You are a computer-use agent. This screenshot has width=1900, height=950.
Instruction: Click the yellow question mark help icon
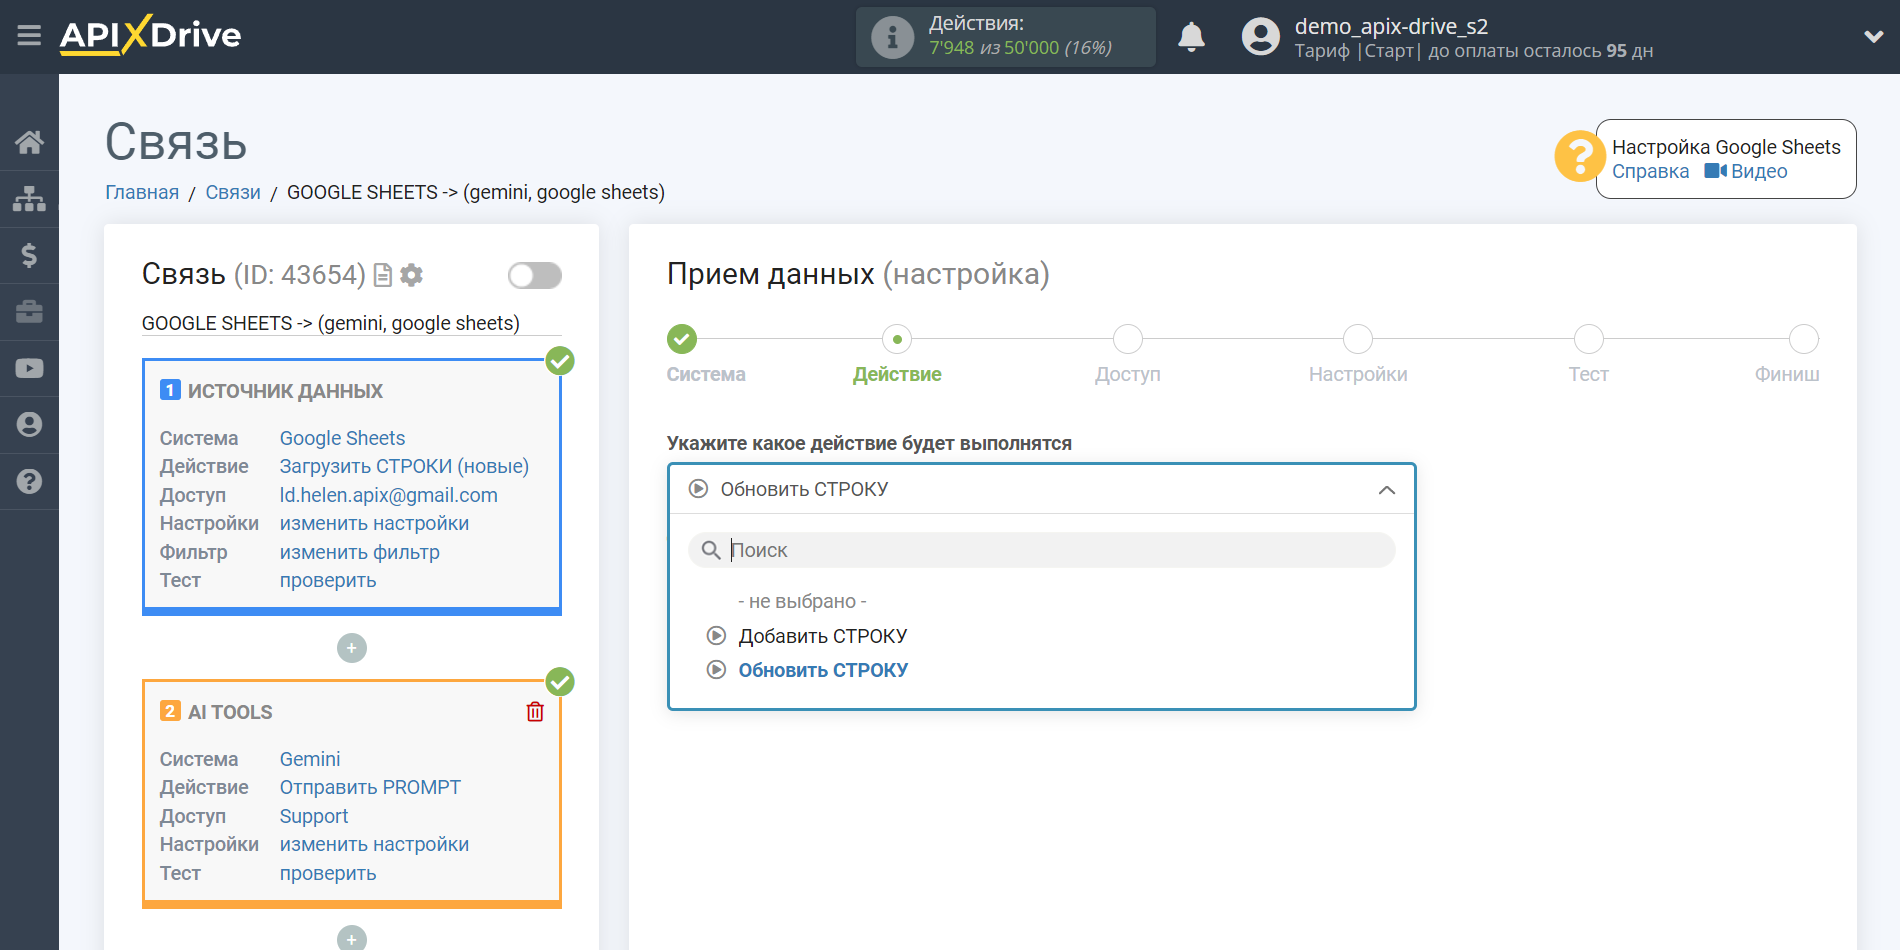point(1579,157)
